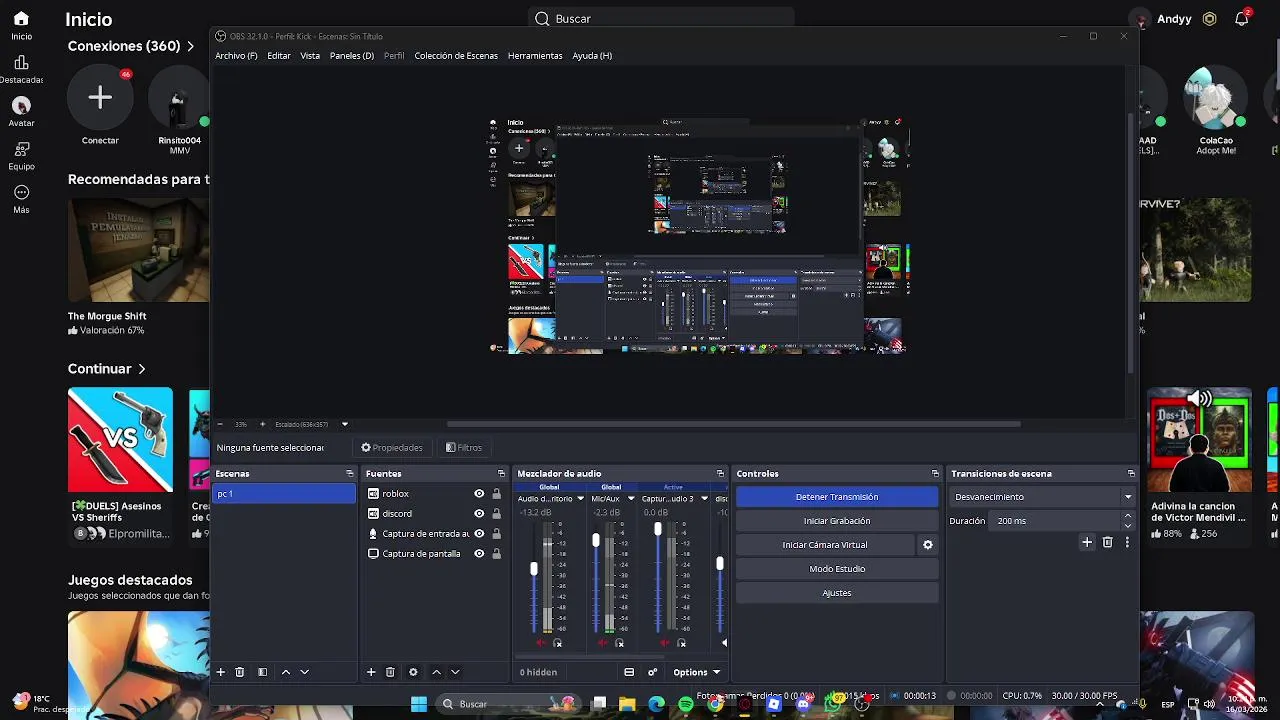Open Destacadas in Roblox sidebar

pos(21,68)
